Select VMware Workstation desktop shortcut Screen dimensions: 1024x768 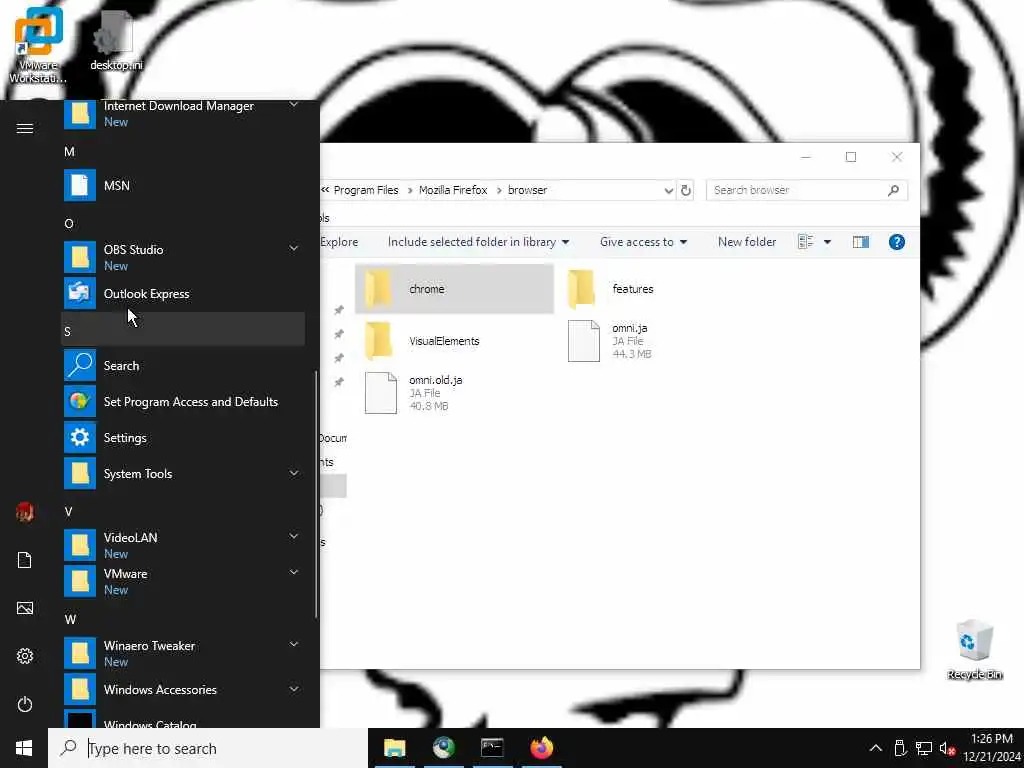tap(38, 44)
